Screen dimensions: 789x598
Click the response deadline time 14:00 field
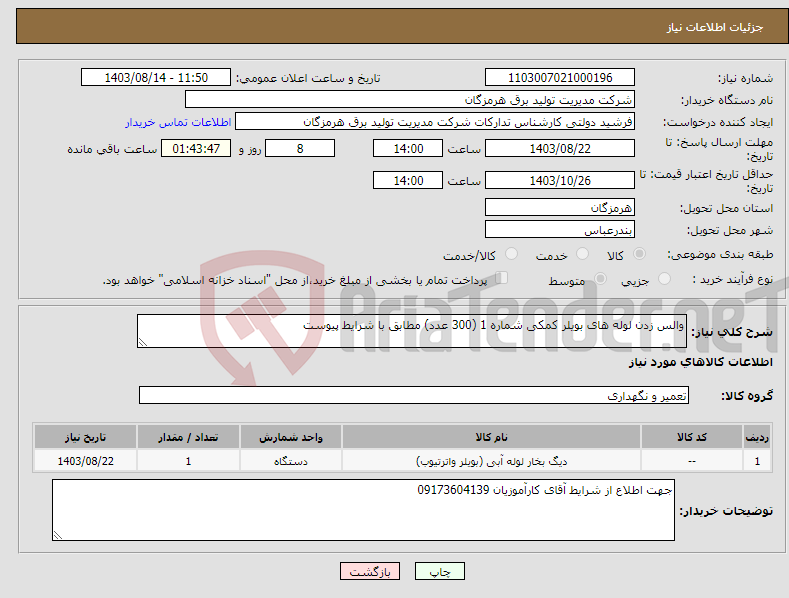(x=408, y=148)
